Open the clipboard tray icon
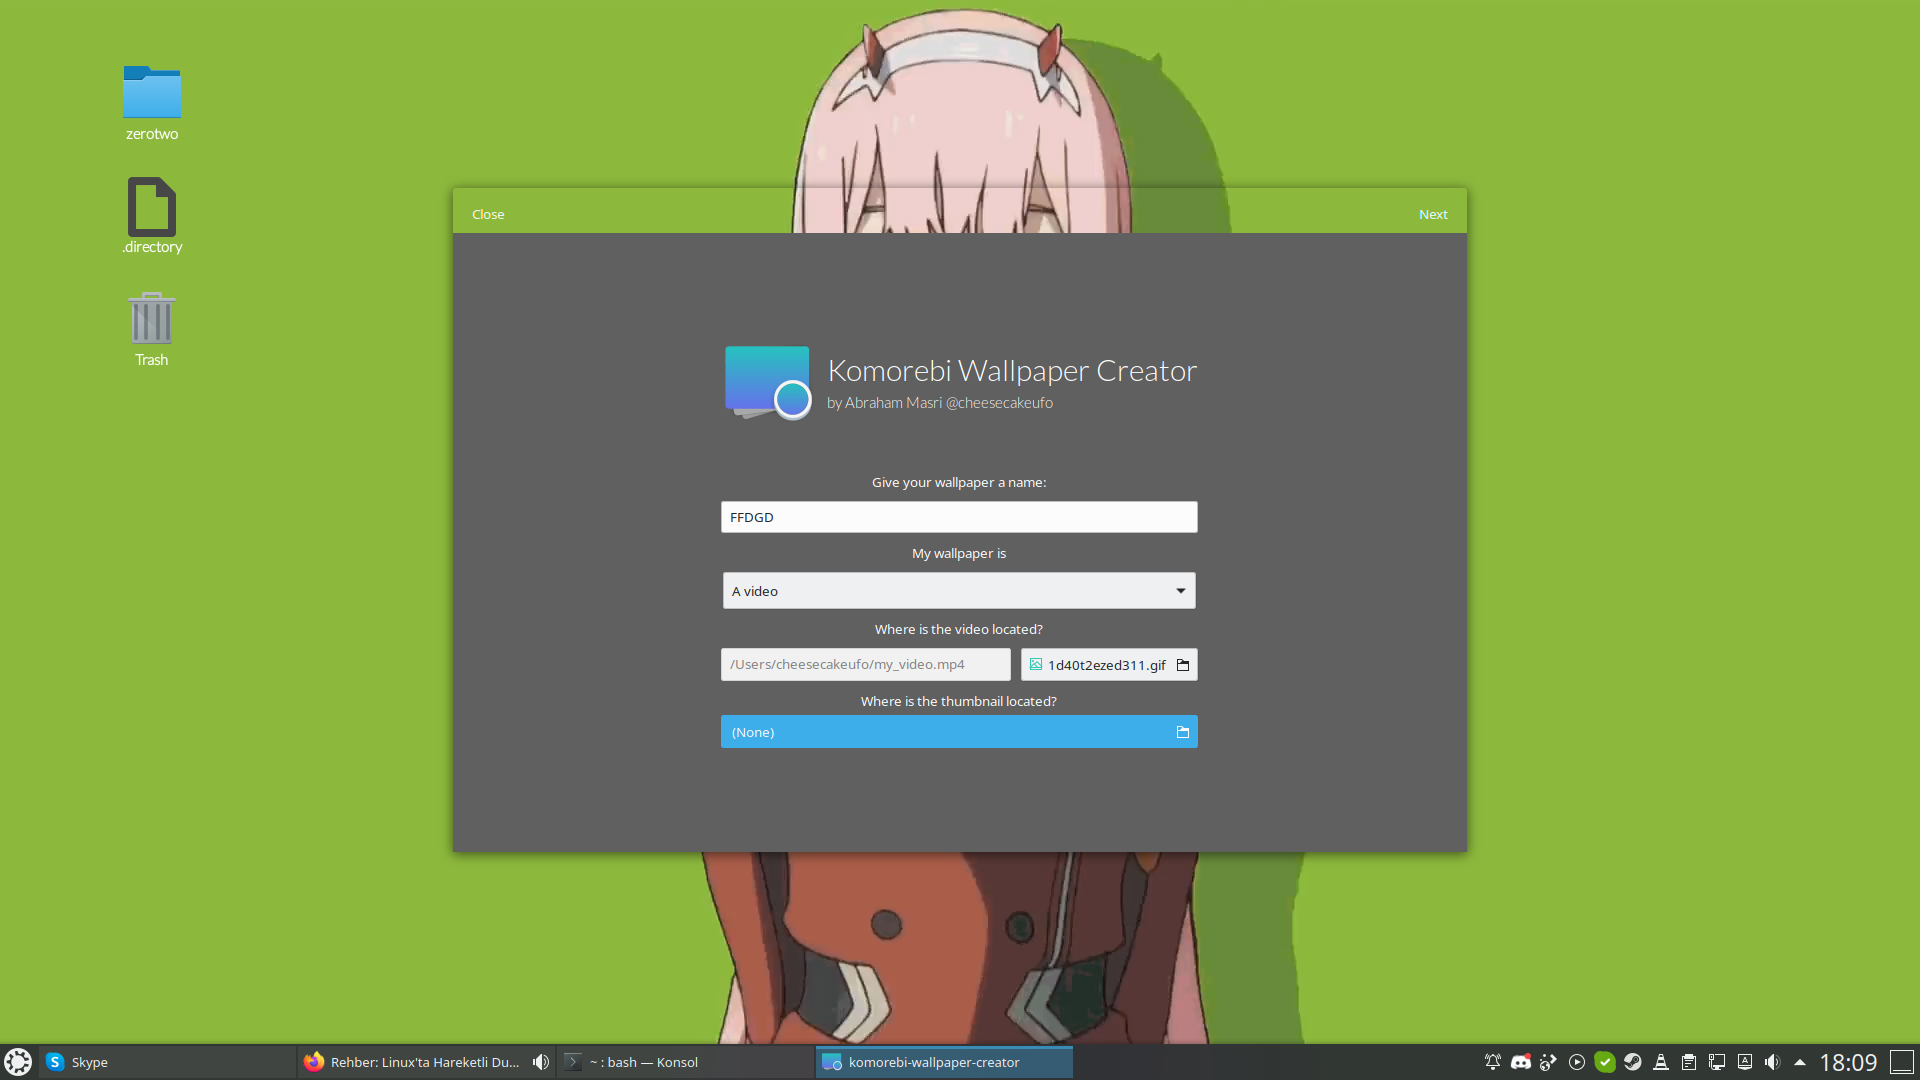The height and width of the screenshot is (1080, 1920). click(x=1688, y=1062)
